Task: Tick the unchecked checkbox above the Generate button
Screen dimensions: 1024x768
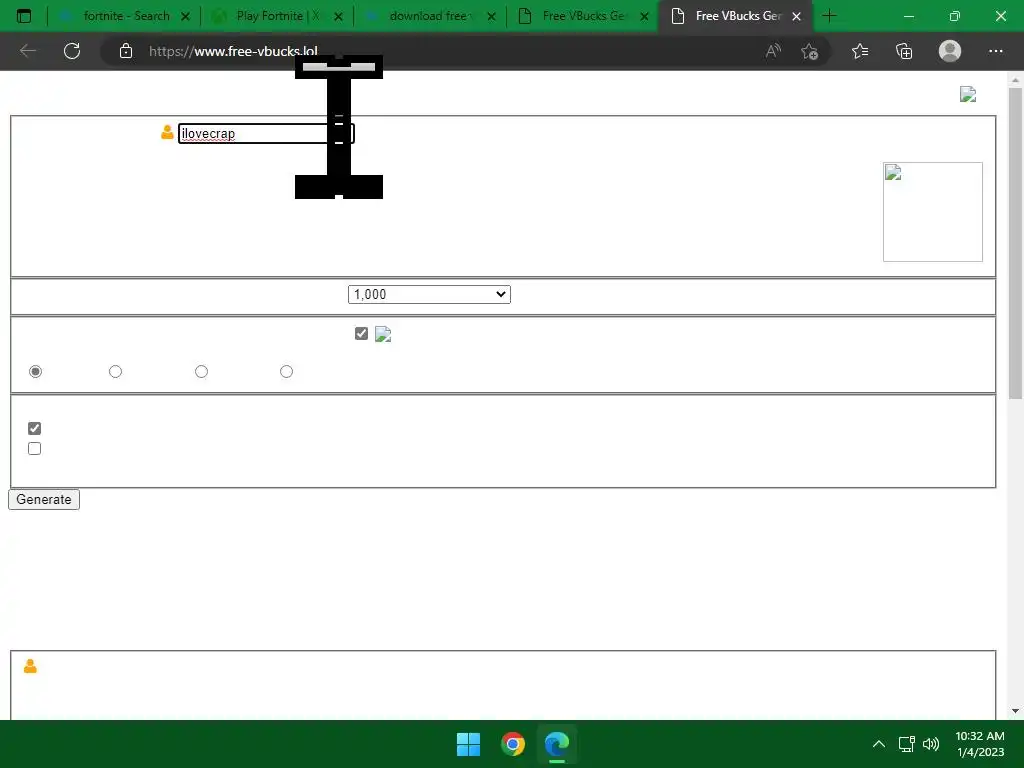Action: click(35, 449)
